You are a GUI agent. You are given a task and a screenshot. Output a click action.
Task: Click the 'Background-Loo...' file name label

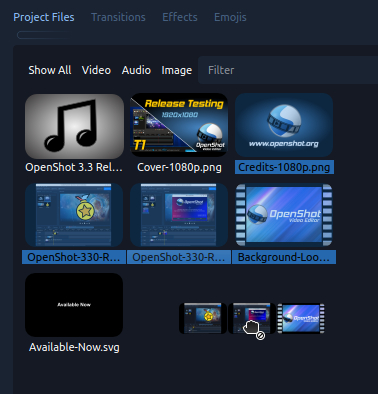[284, 257]
